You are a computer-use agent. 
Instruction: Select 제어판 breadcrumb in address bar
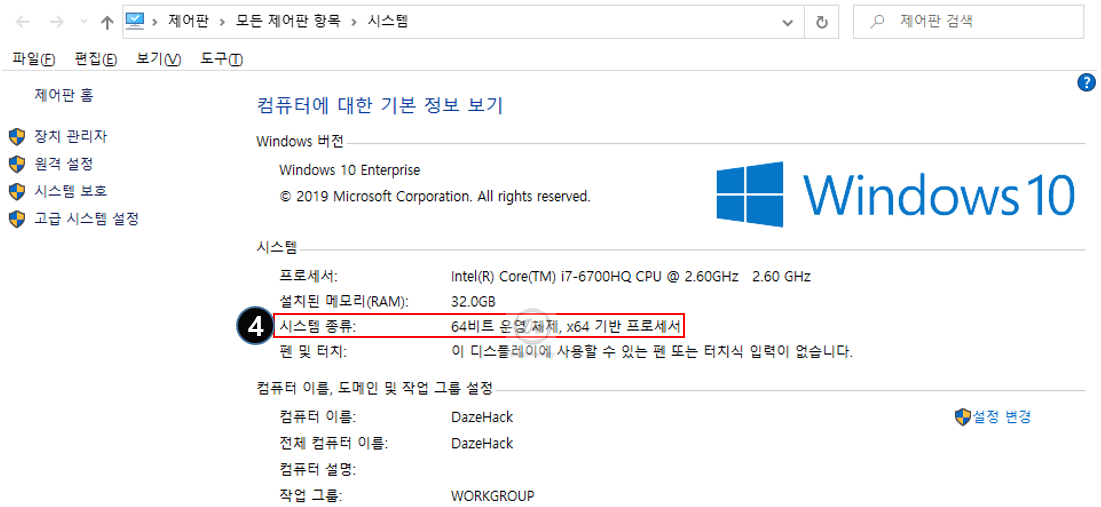(x=188, y=22)
